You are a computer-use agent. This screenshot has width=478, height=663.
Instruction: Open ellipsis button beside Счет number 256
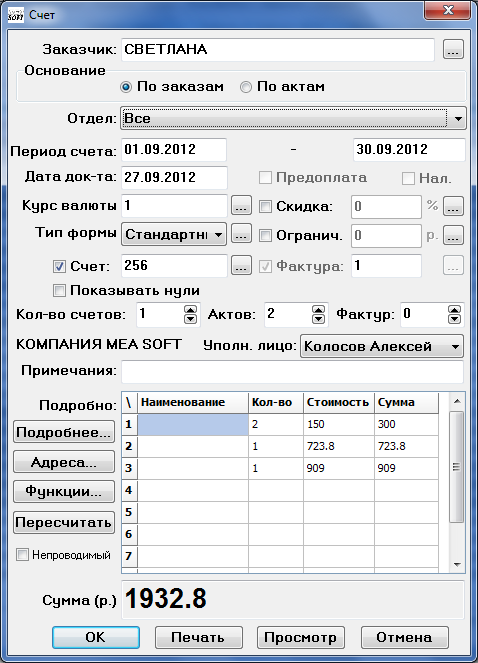click(241, 266)
